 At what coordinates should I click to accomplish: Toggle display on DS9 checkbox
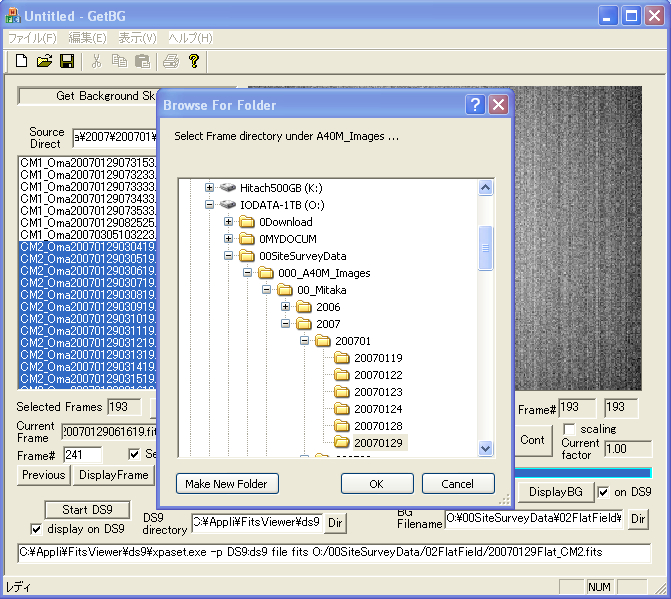(37, 529)
